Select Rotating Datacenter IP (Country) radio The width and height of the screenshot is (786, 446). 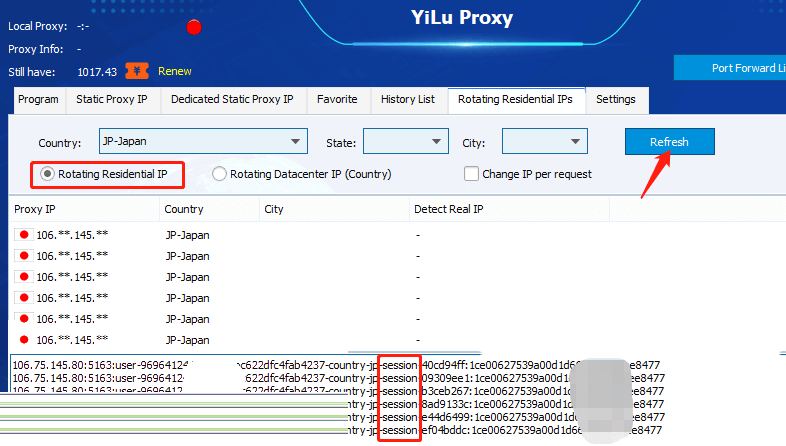coord(219,174)
